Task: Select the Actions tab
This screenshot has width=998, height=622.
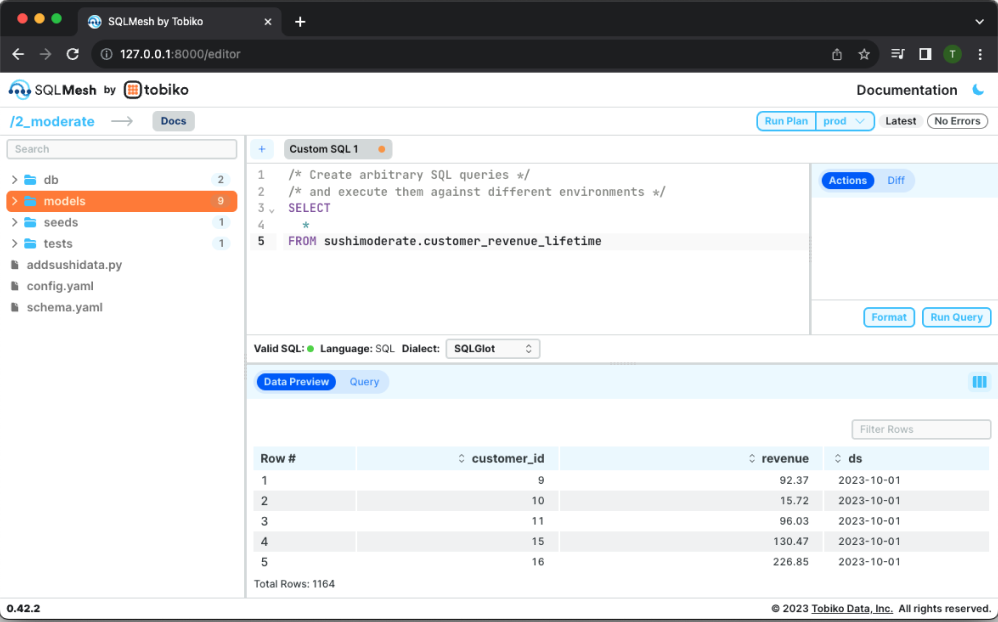Action: (x=847, y=181)
